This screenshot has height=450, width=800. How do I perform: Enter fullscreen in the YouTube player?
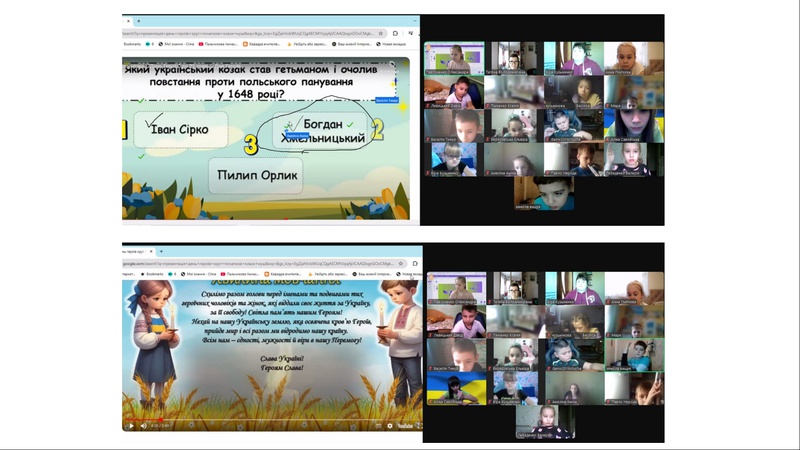coord(418,426)
